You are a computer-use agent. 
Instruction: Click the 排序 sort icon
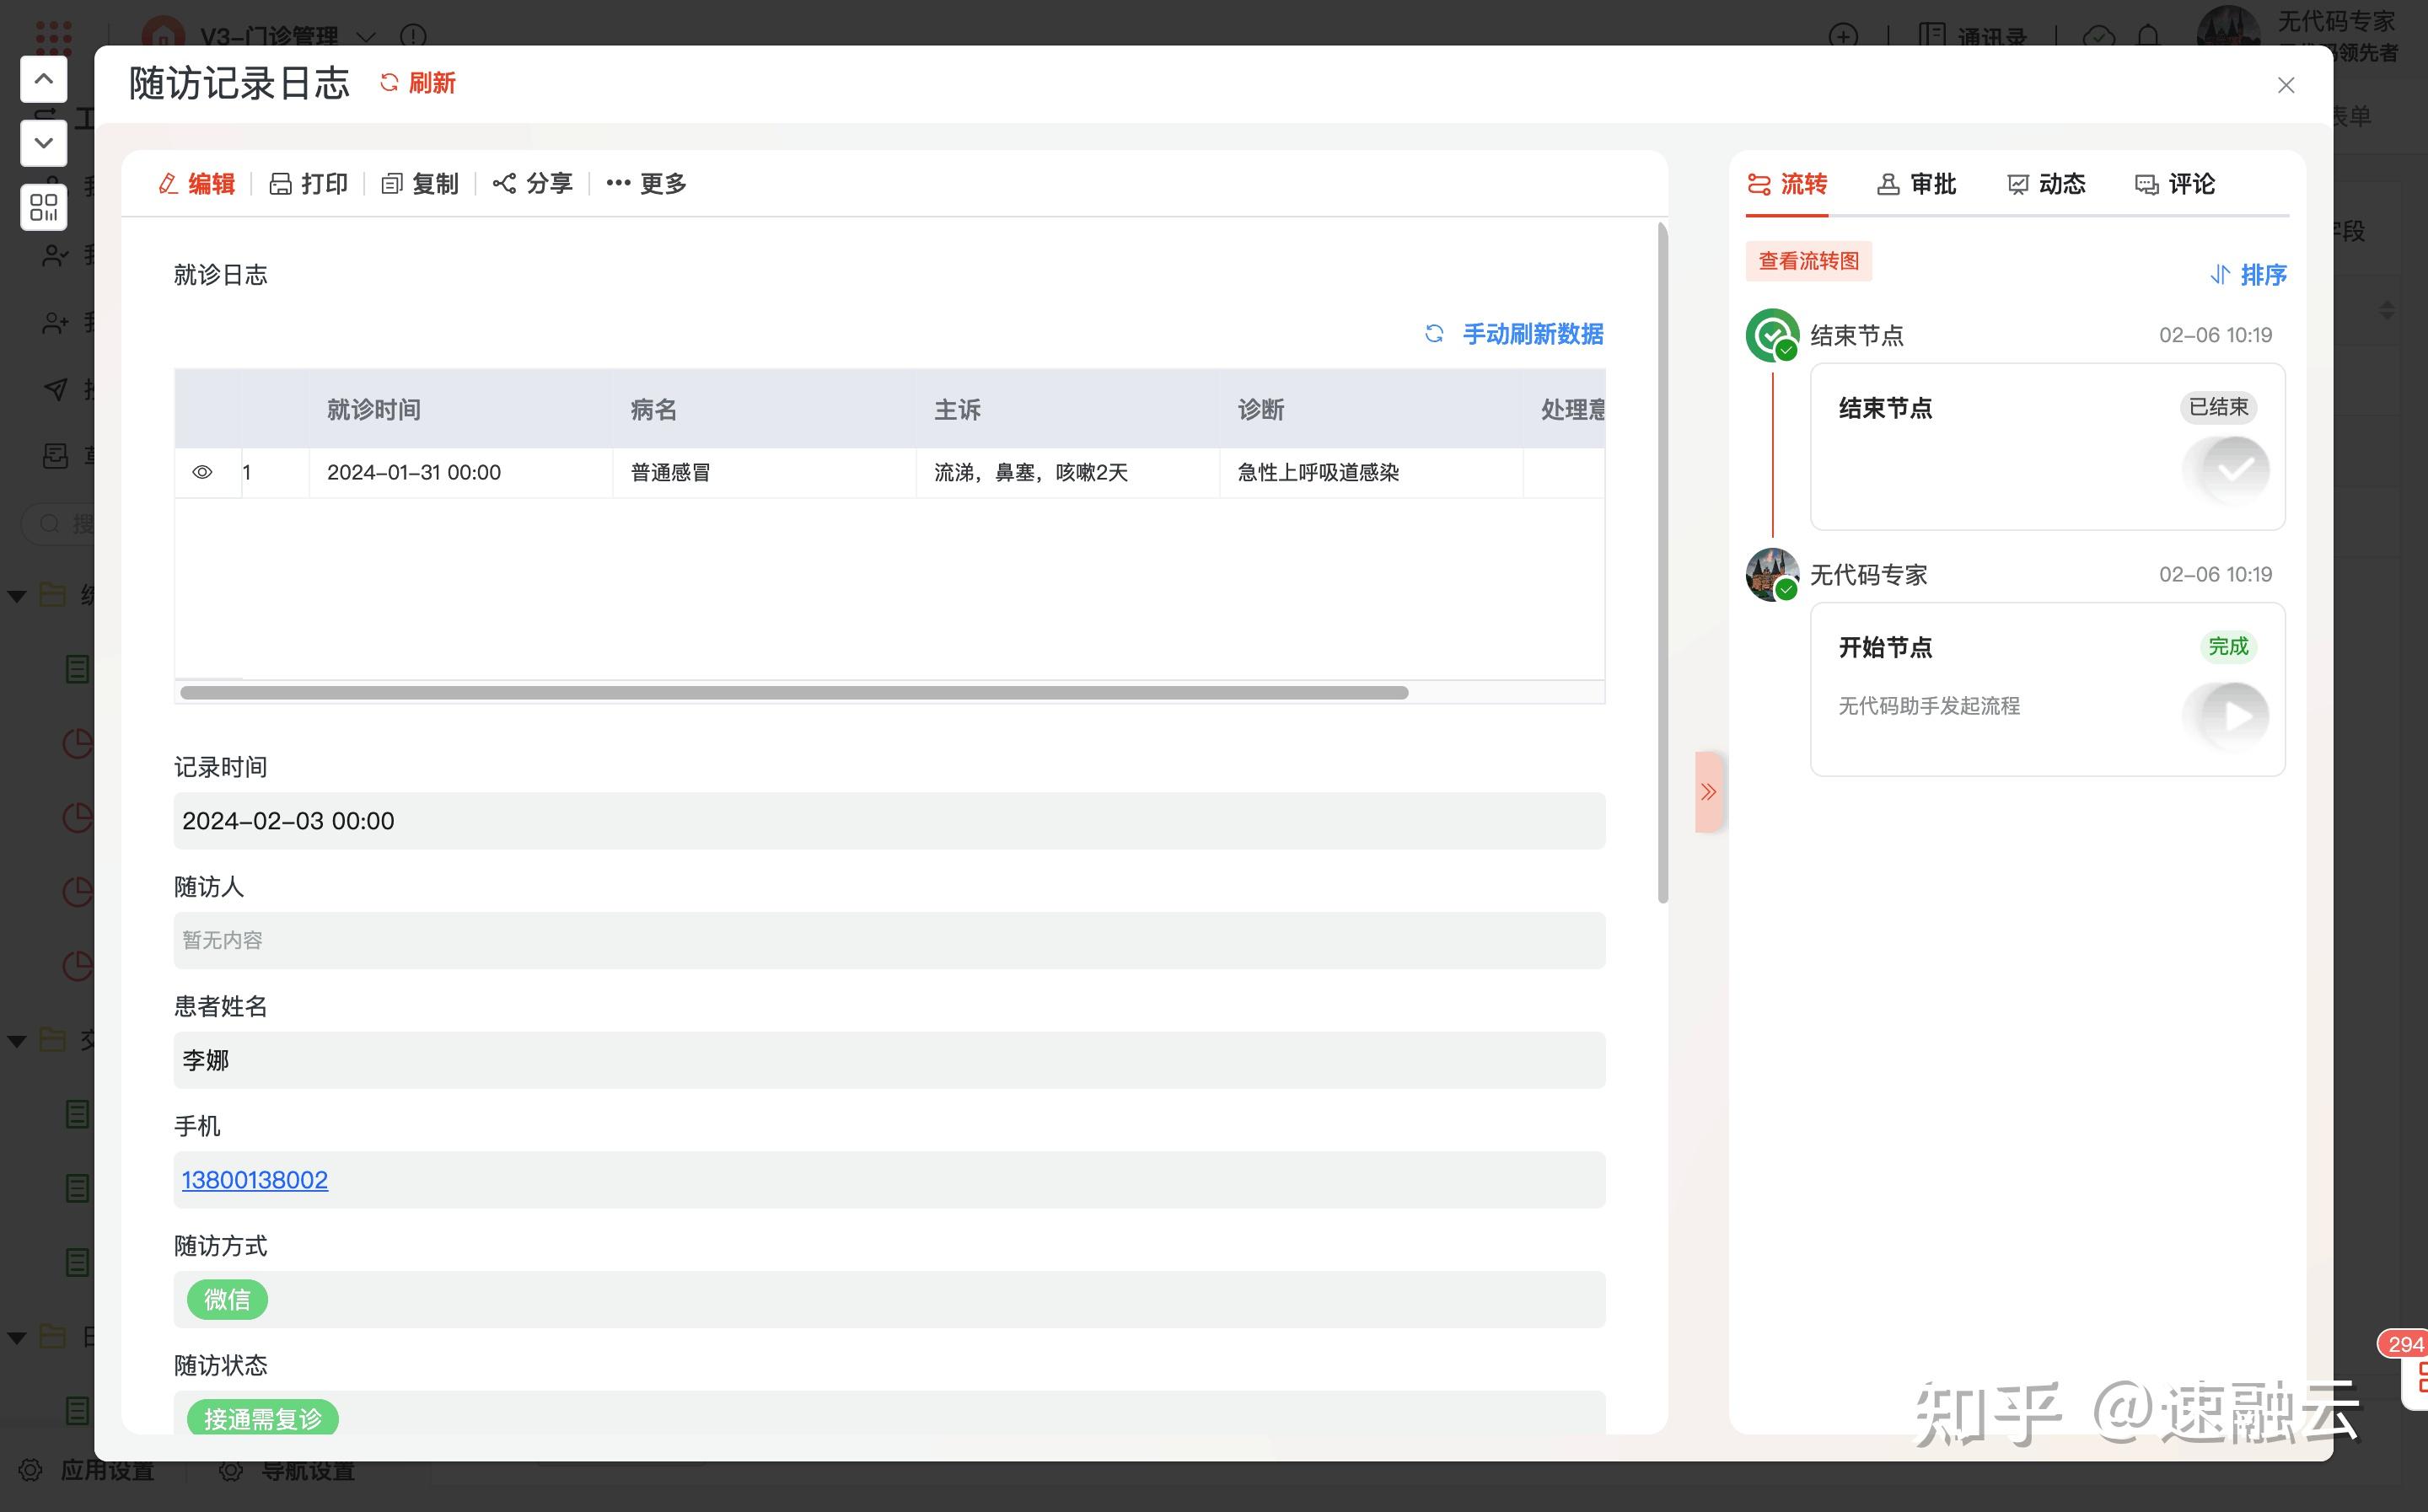[x=2220, y=275]
